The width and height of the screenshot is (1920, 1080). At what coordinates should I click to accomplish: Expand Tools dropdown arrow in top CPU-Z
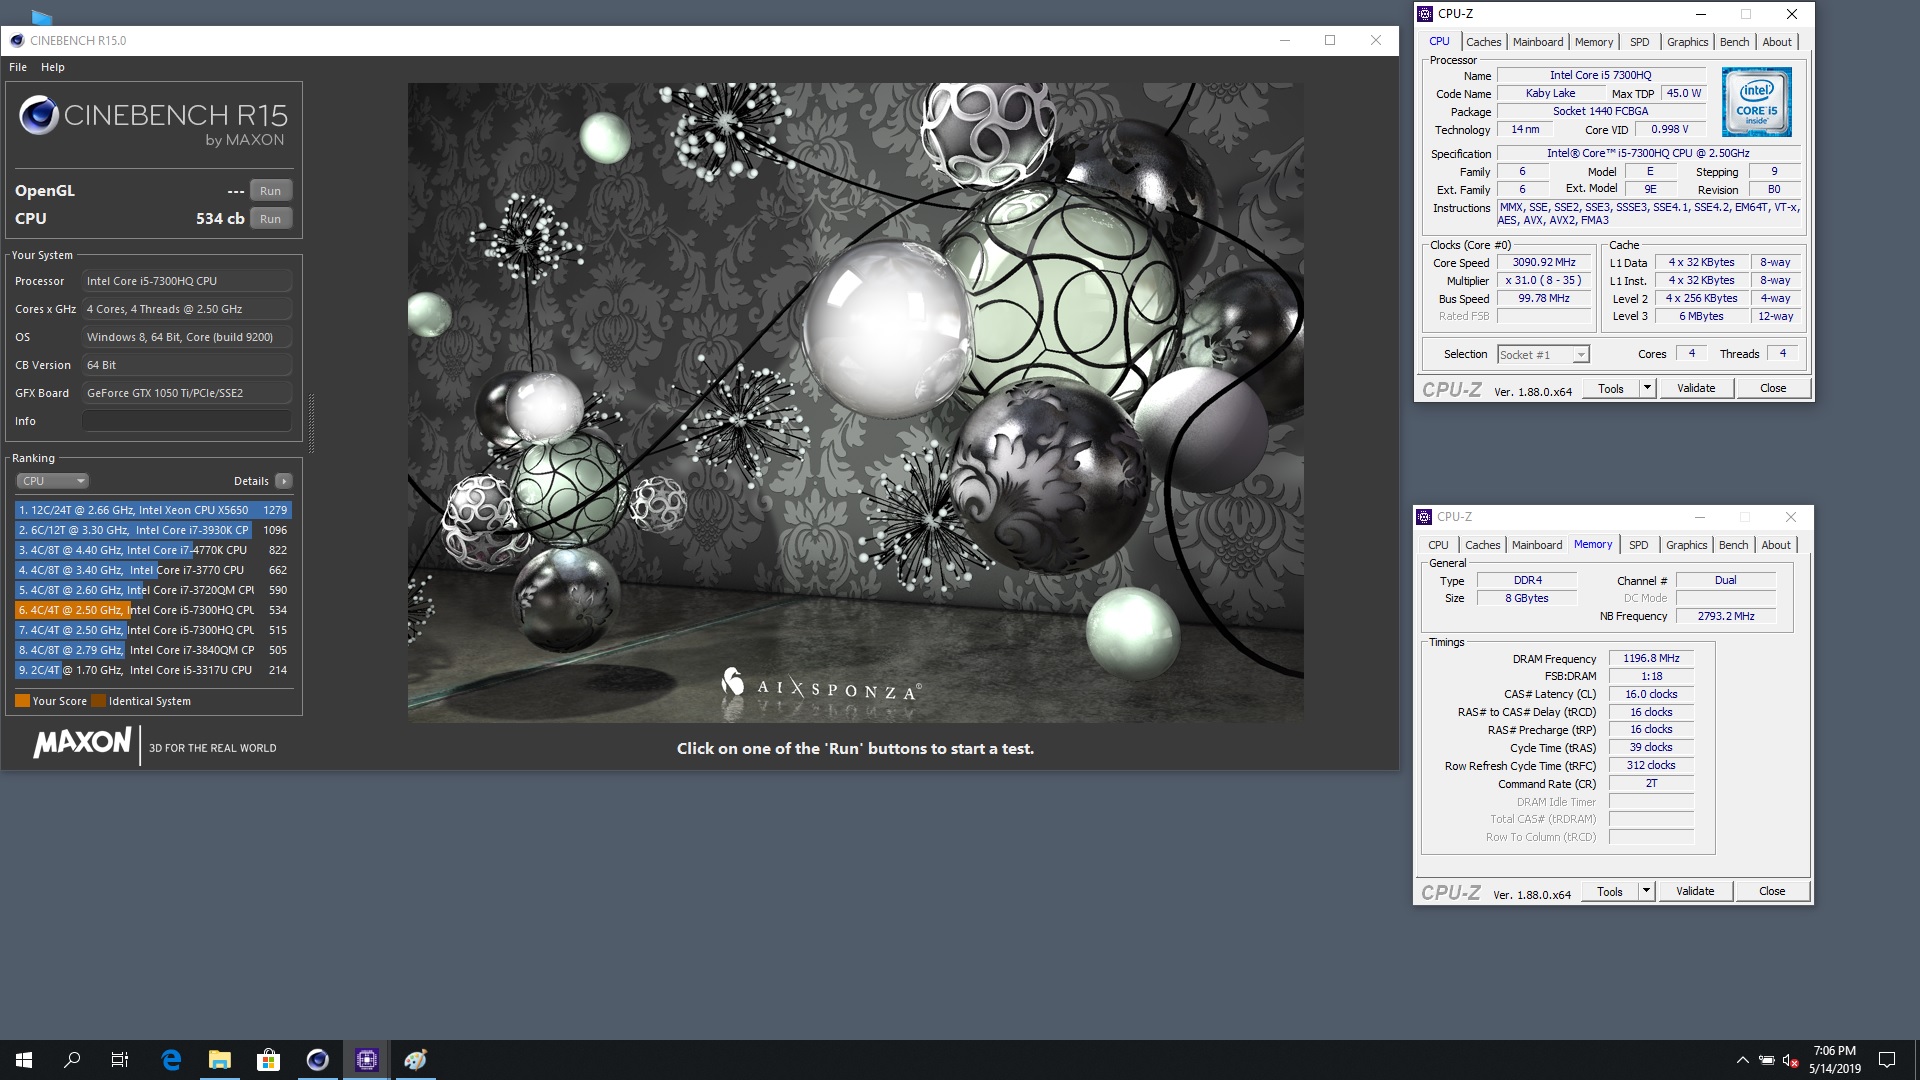pyautogui.click(x=1647, y=389)
